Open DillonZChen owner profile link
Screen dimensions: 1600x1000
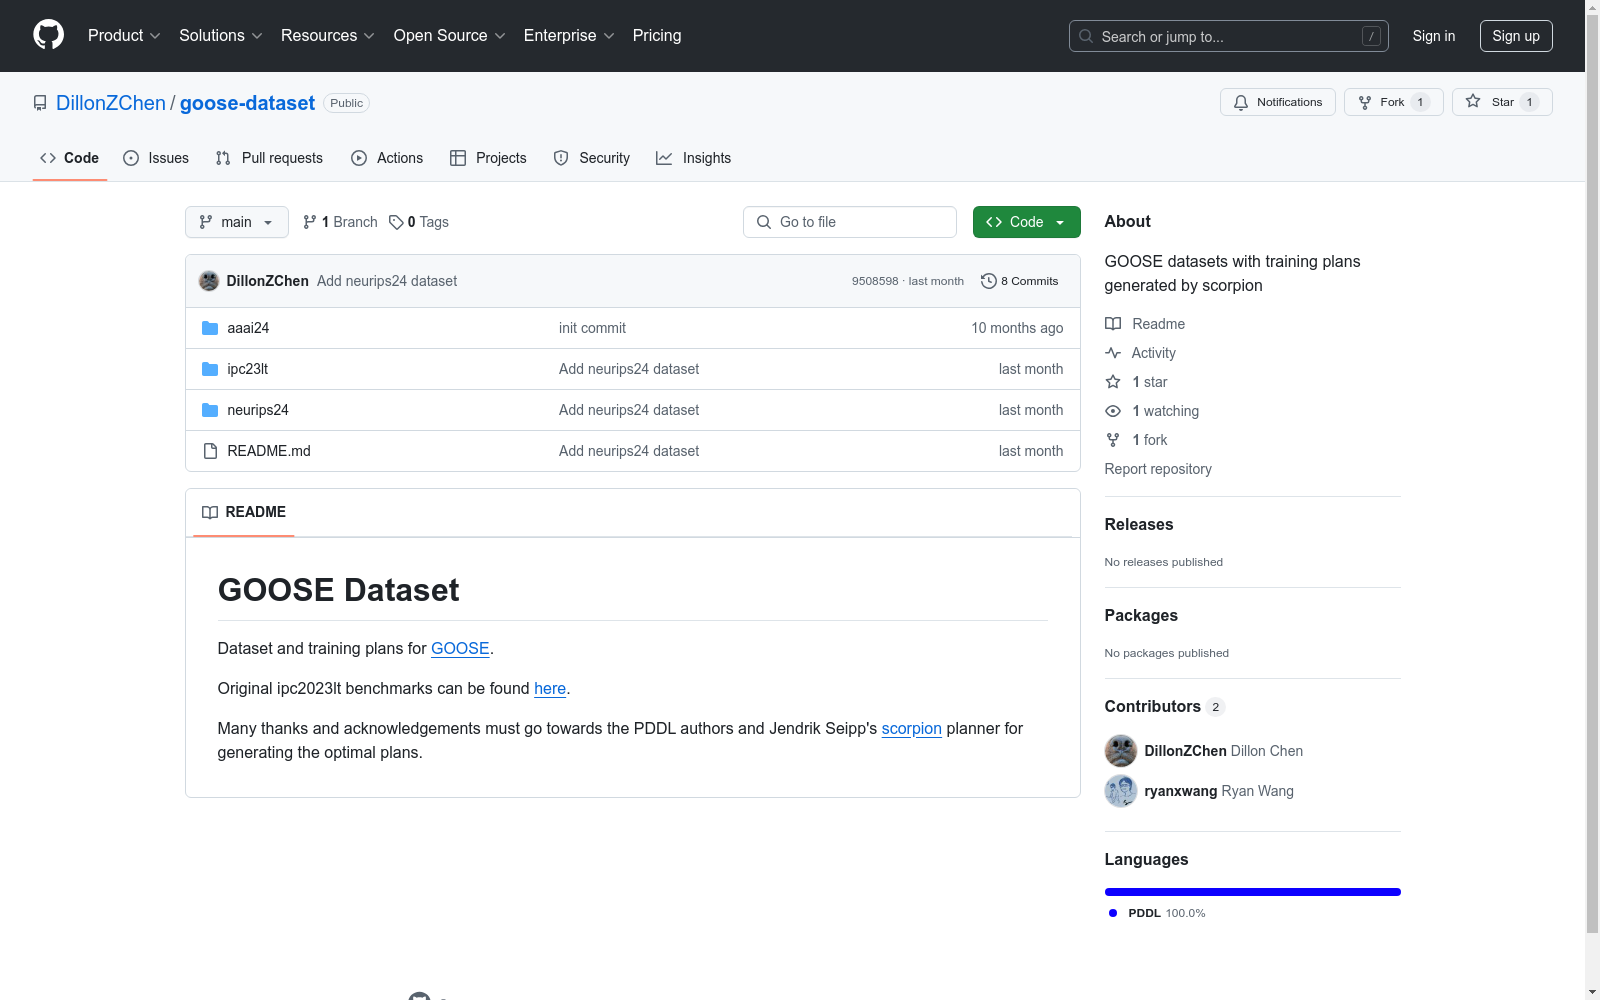click(x=111, y=103)
